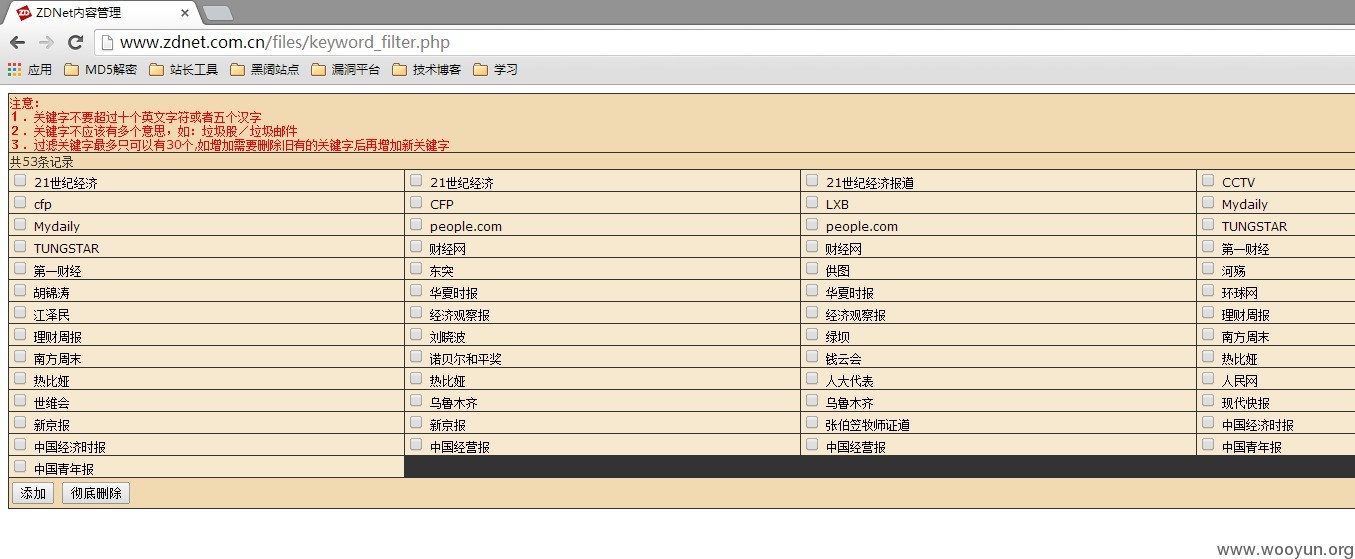Open the 应用 apps shortcut
Image resolution: width=1355 pixels, height=559 pixels.
pos(30,70)
